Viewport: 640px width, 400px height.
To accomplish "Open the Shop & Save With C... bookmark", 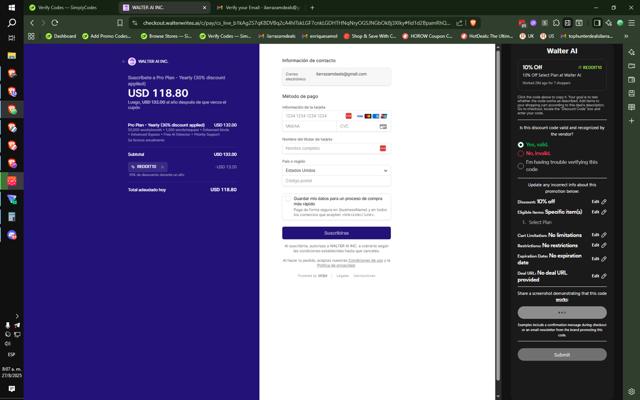I will 369,36.
